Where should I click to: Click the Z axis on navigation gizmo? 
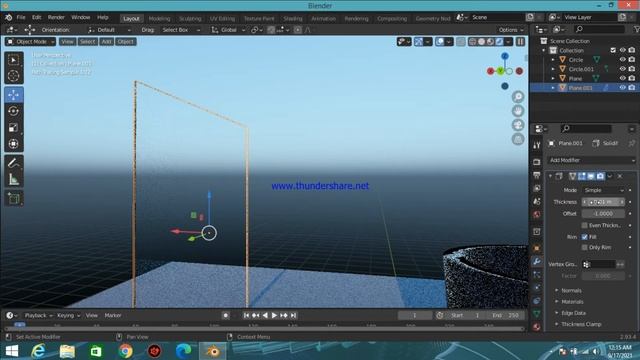(505, 56)
